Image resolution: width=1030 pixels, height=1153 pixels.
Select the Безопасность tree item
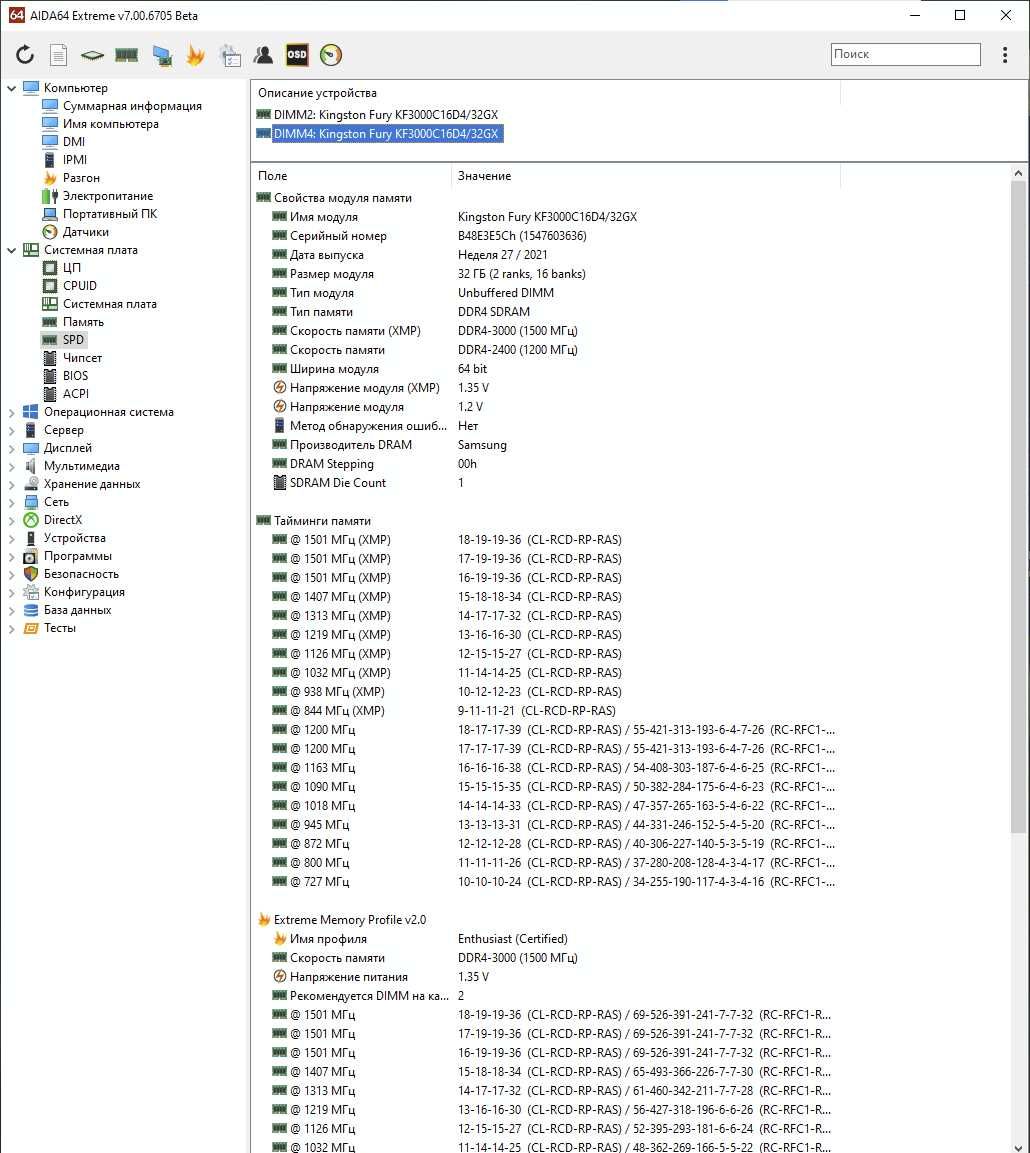(x=81, y=574)
